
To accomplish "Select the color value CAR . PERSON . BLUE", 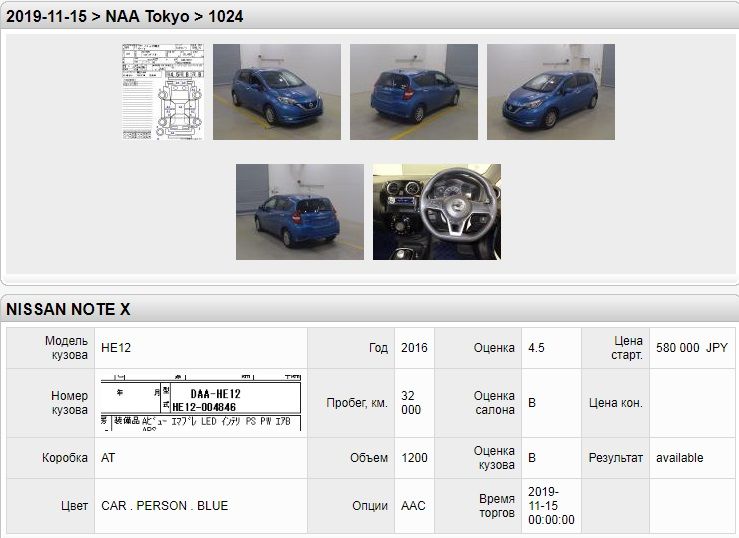I will pos(164,505).
